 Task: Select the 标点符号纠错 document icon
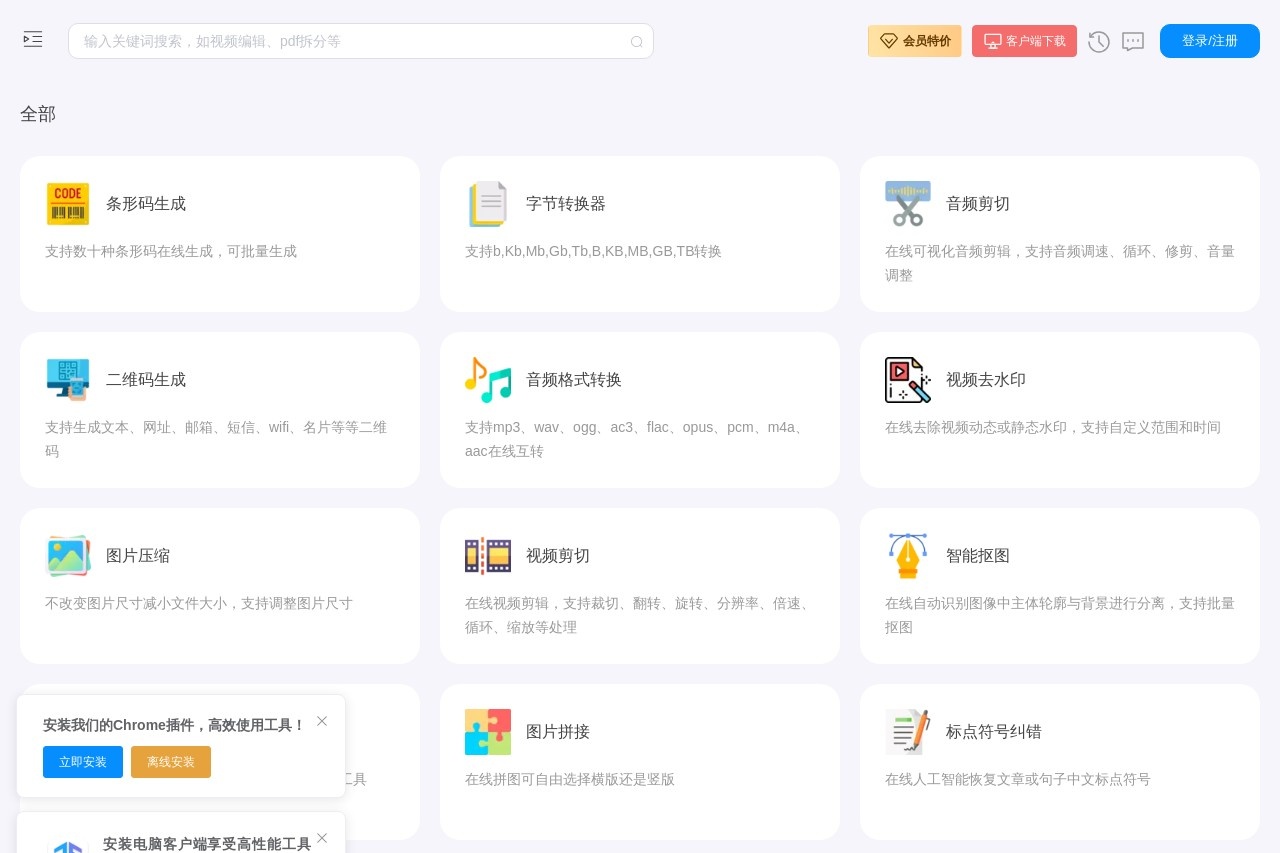coord(907,732)
